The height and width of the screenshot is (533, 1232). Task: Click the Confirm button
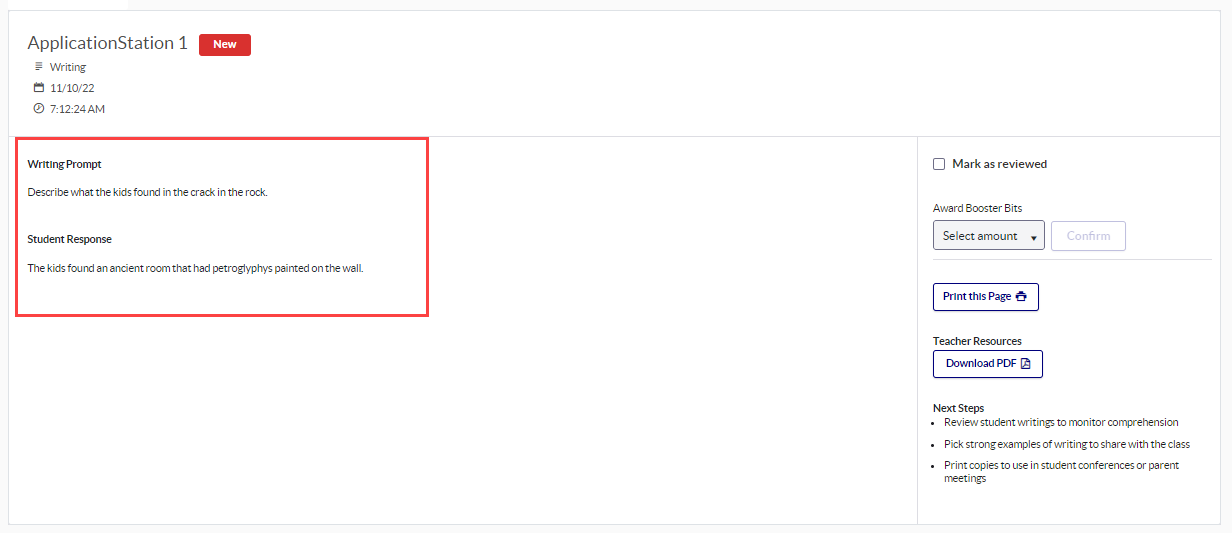click(x=1088, y=236)
